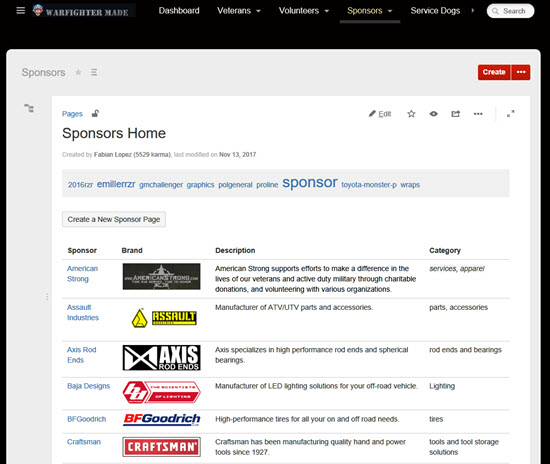Click the wraps label tag
The width and height of the screenshot is (550, 464).
tap(410, 185)
